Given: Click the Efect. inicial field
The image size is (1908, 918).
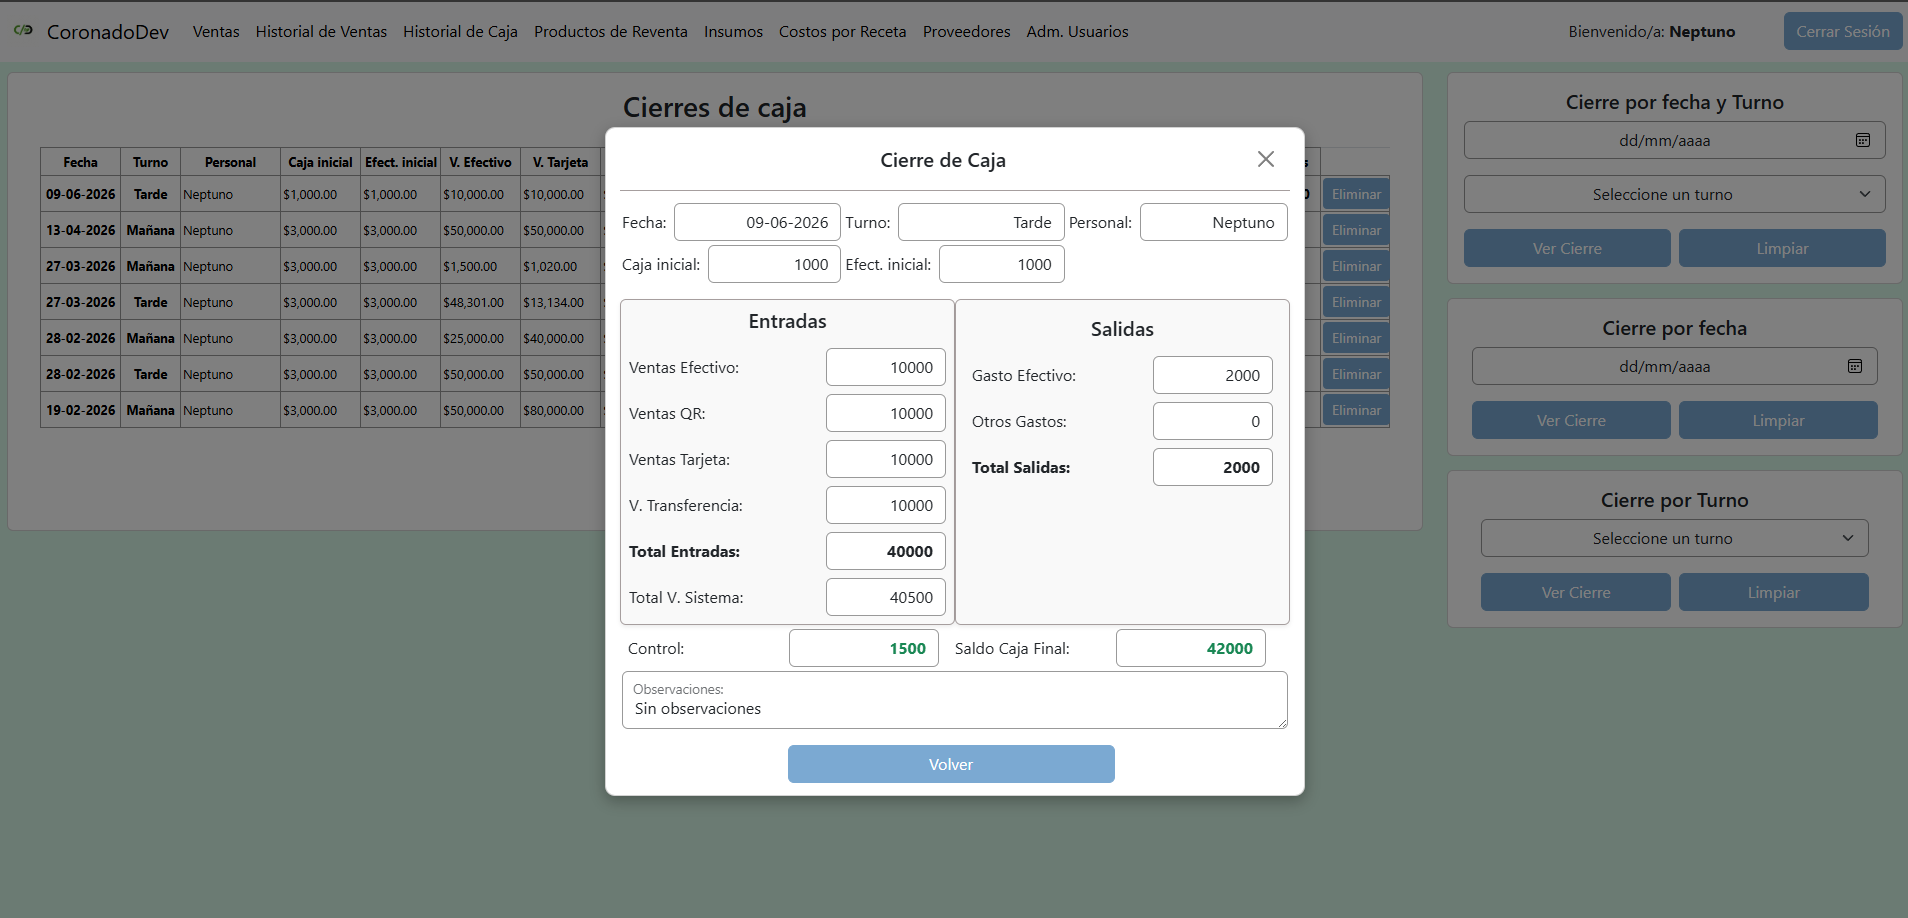Looking at the screenshot, I should [x=1002, y=264].
